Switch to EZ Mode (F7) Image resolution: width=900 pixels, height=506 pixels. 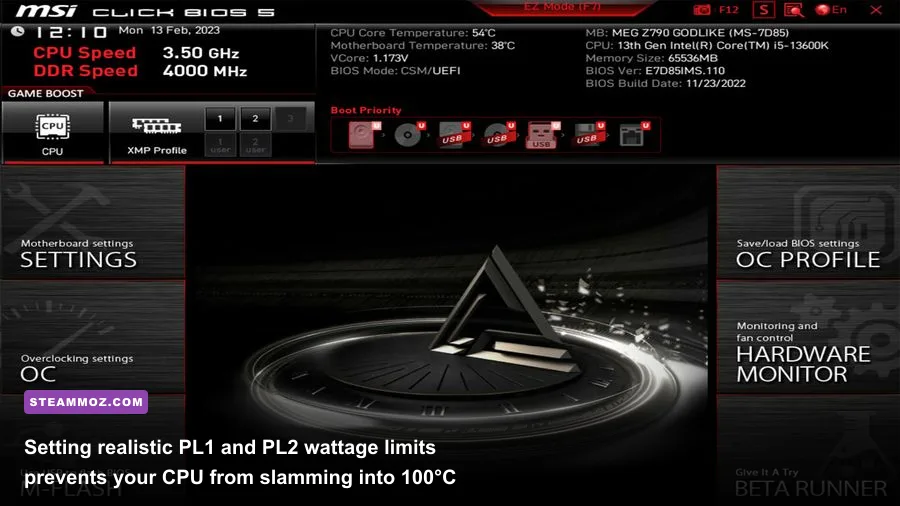(562, 7)
